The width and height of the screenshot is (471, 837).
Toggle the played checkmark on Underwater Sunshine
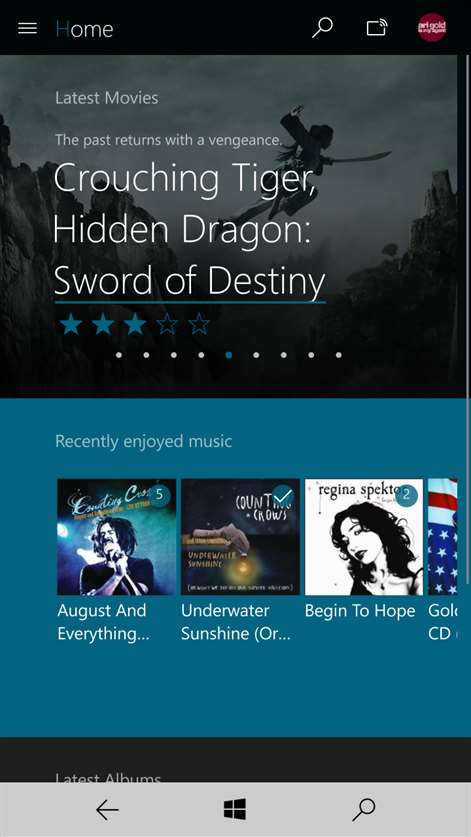click(283, 495)
